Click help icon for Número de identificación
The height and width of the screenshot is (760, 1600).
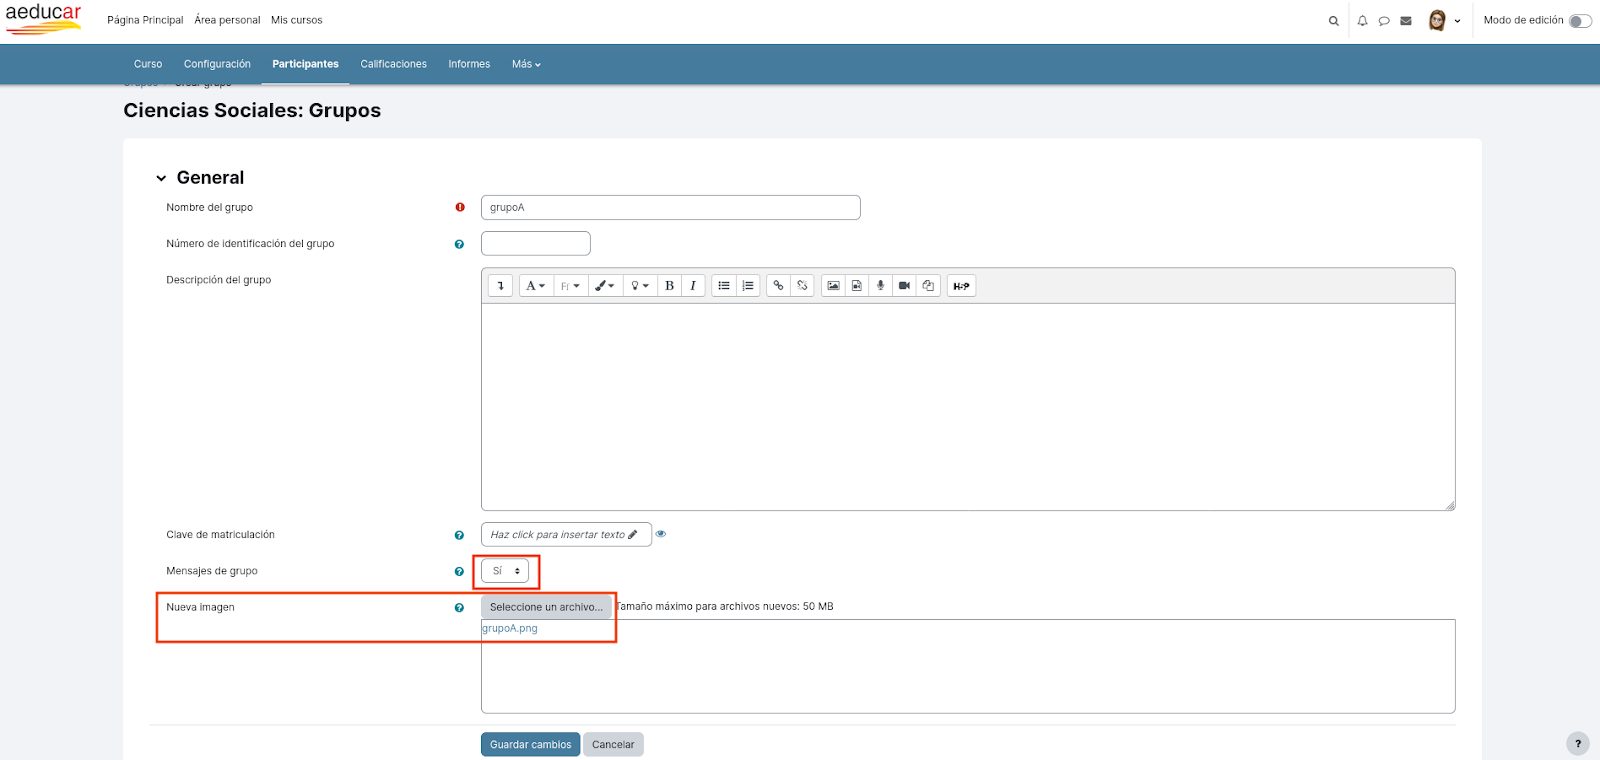click(x=459, y=244)
